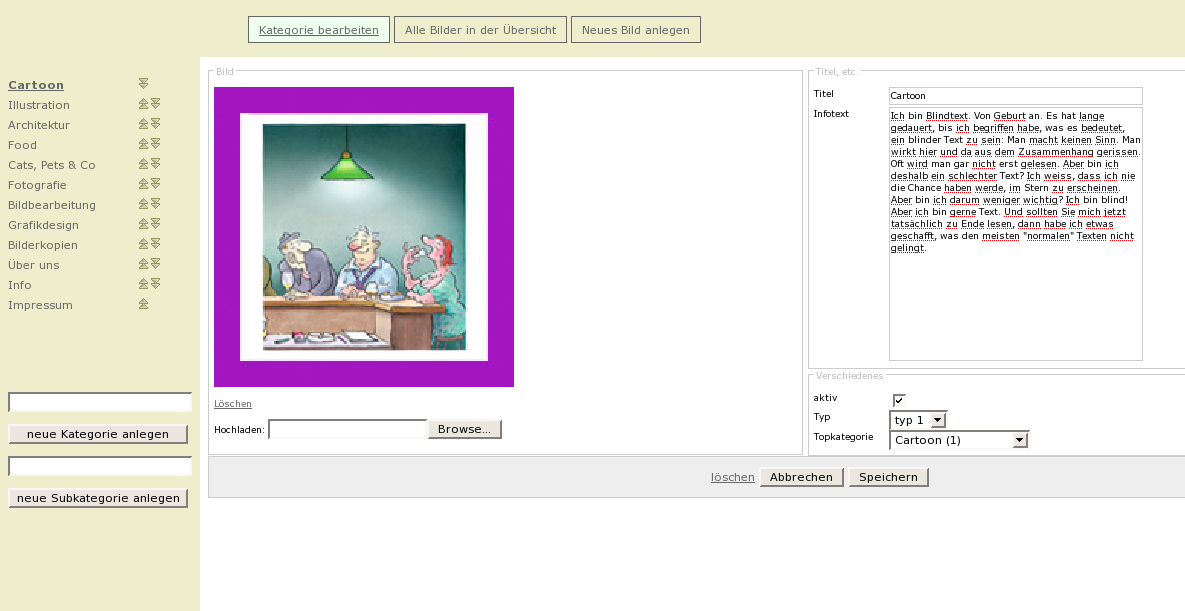Click move-up arrow next to Food
This screenshot has height=611, width=1185.
point(143,144)
